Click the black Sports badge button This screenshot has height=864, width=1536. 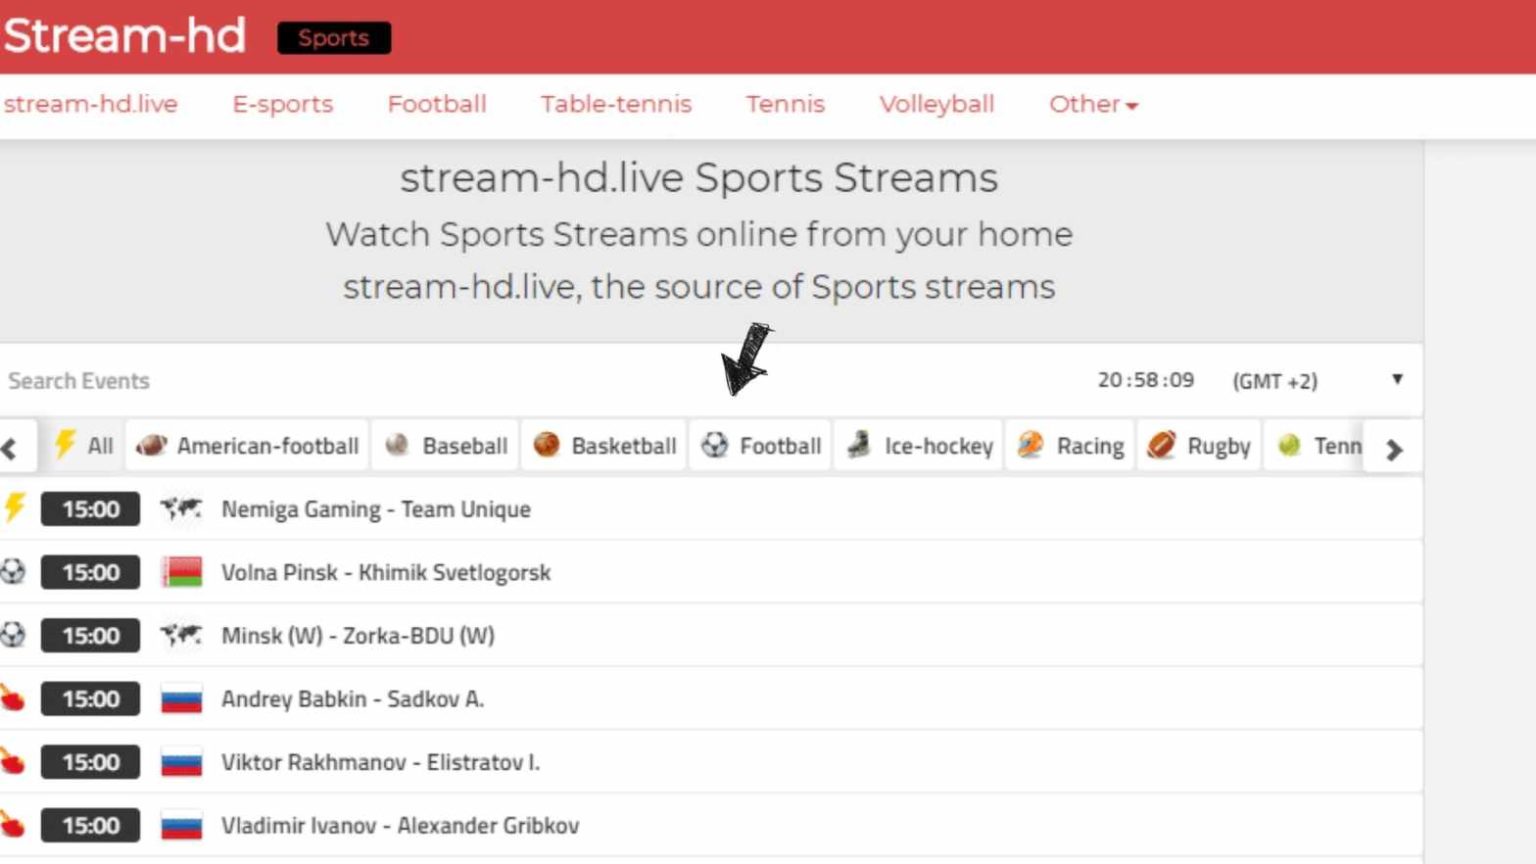click(x=333, y=38)
